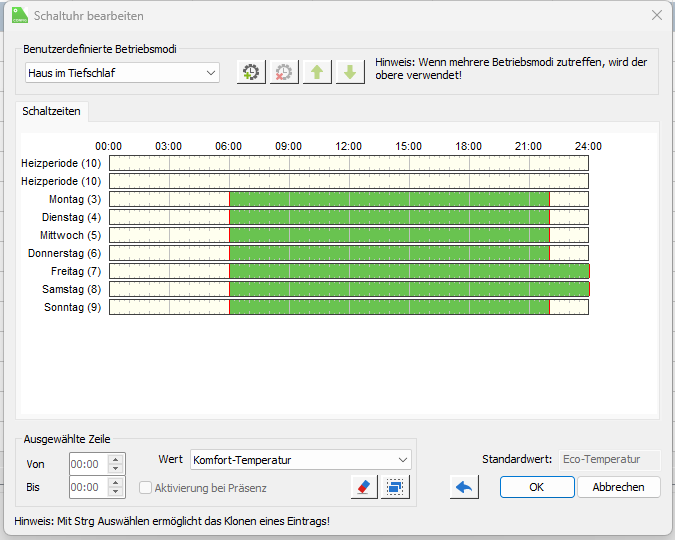
Task: Move operating mode up with green arrow
Action: [317, 73]
